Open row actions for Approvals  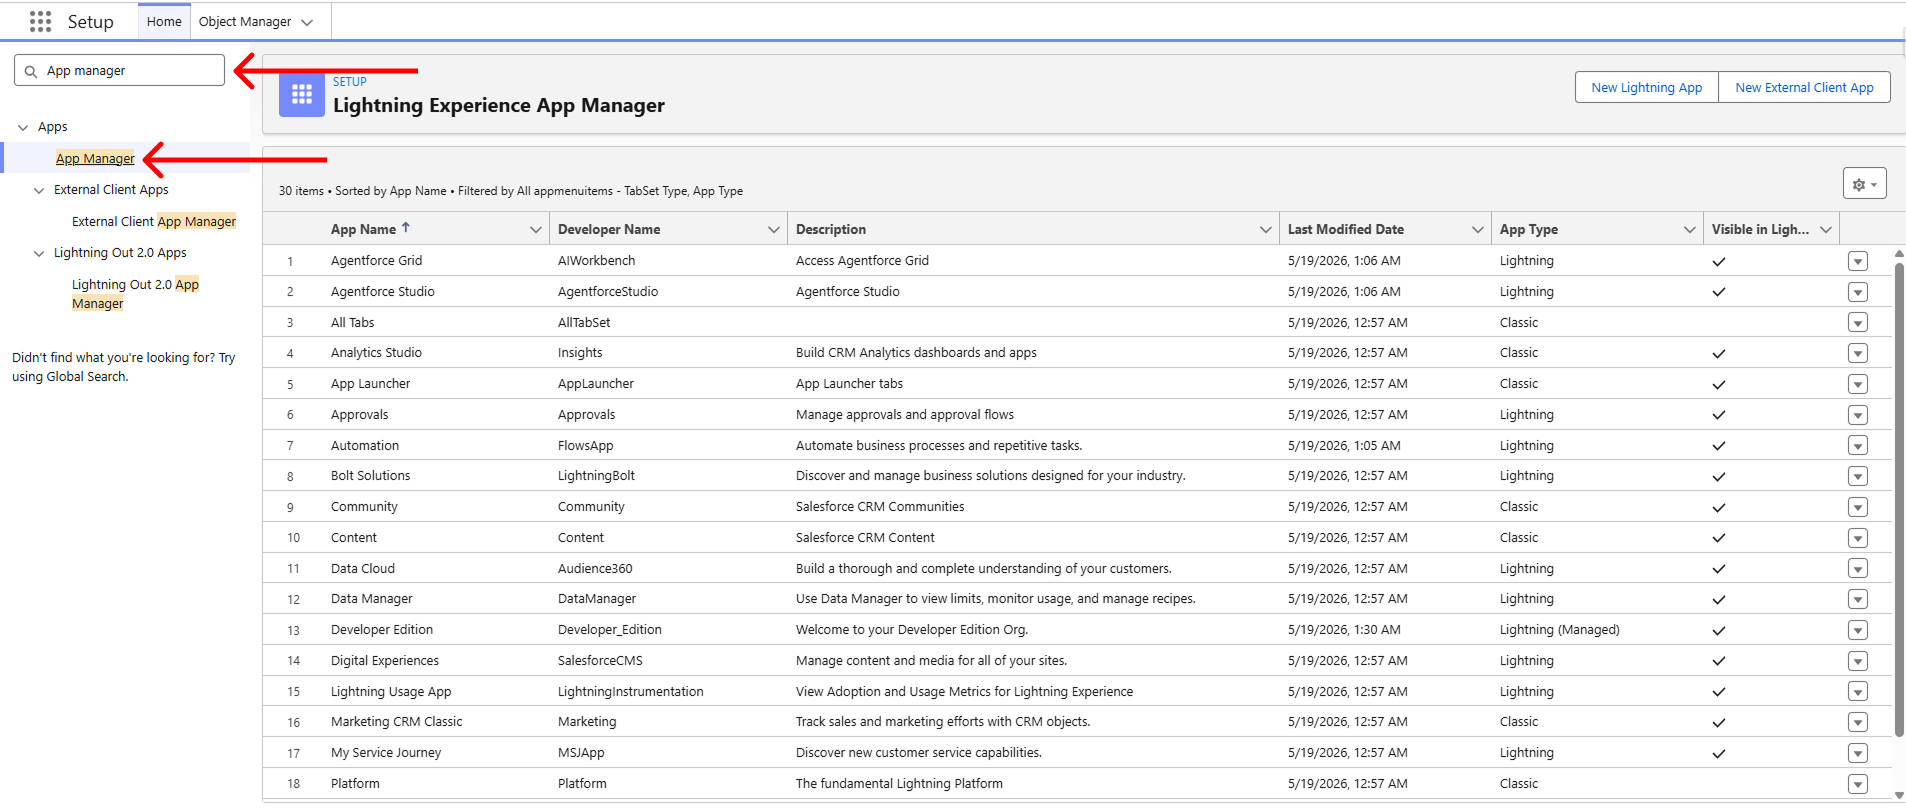1858,415
